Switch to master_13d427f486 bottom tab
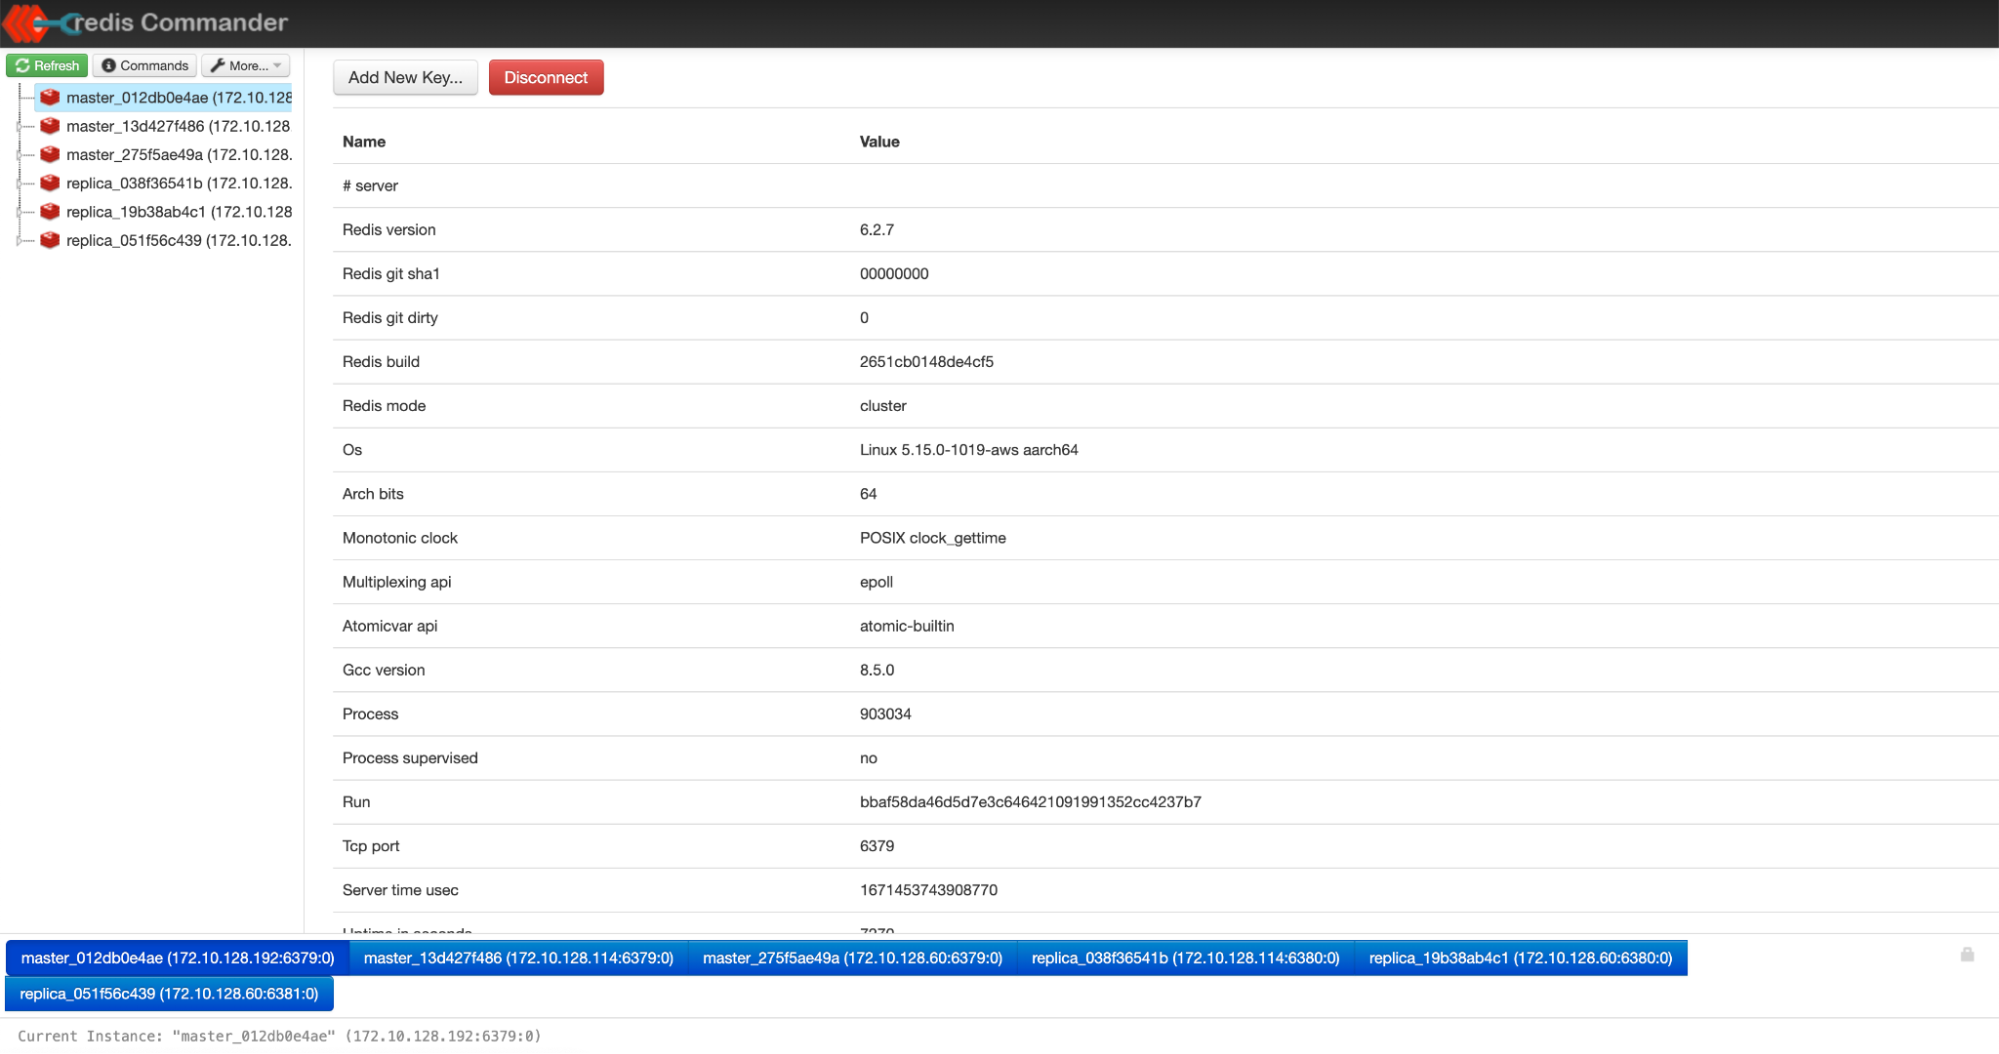The height and width of the screenshot is (1054, 1999). (519, 958)
